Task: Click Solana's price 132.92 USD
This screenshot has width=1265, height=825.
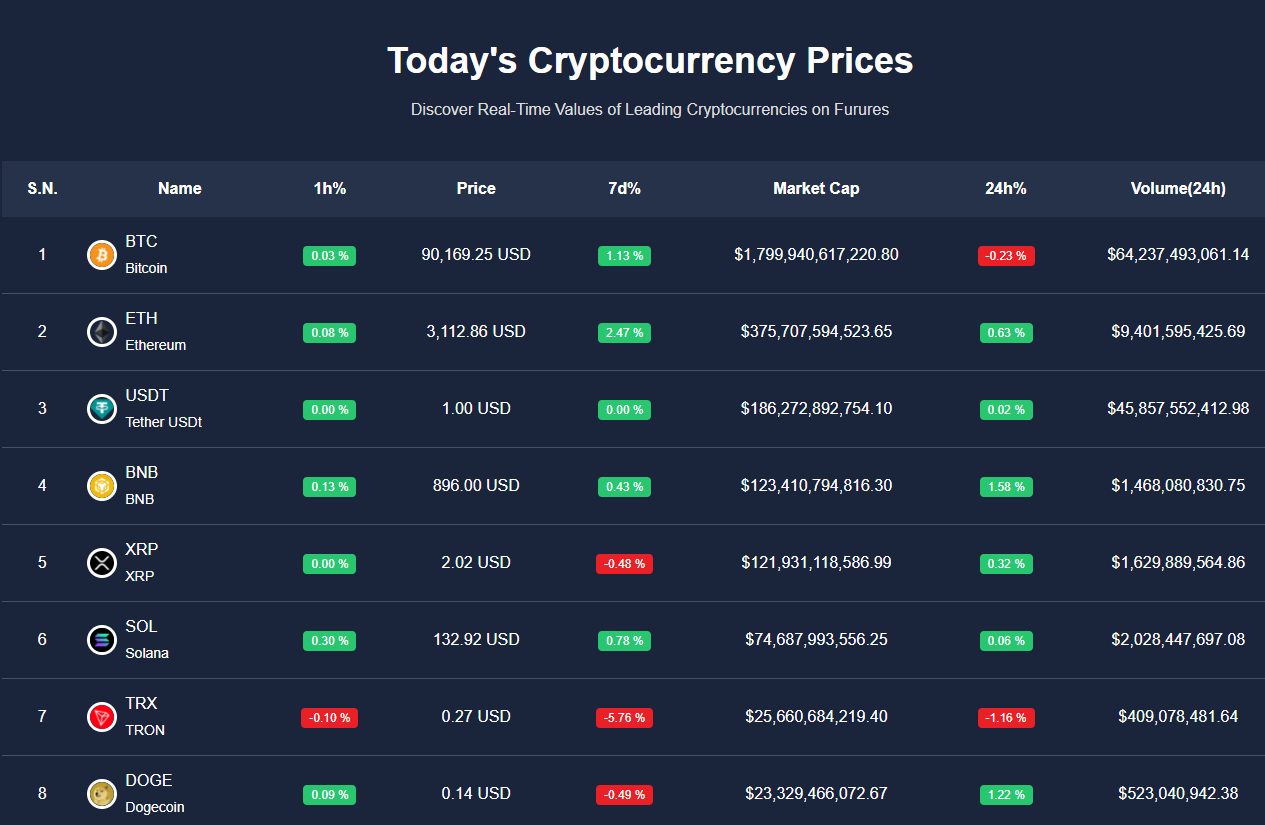Action: [x=476, y=639]
